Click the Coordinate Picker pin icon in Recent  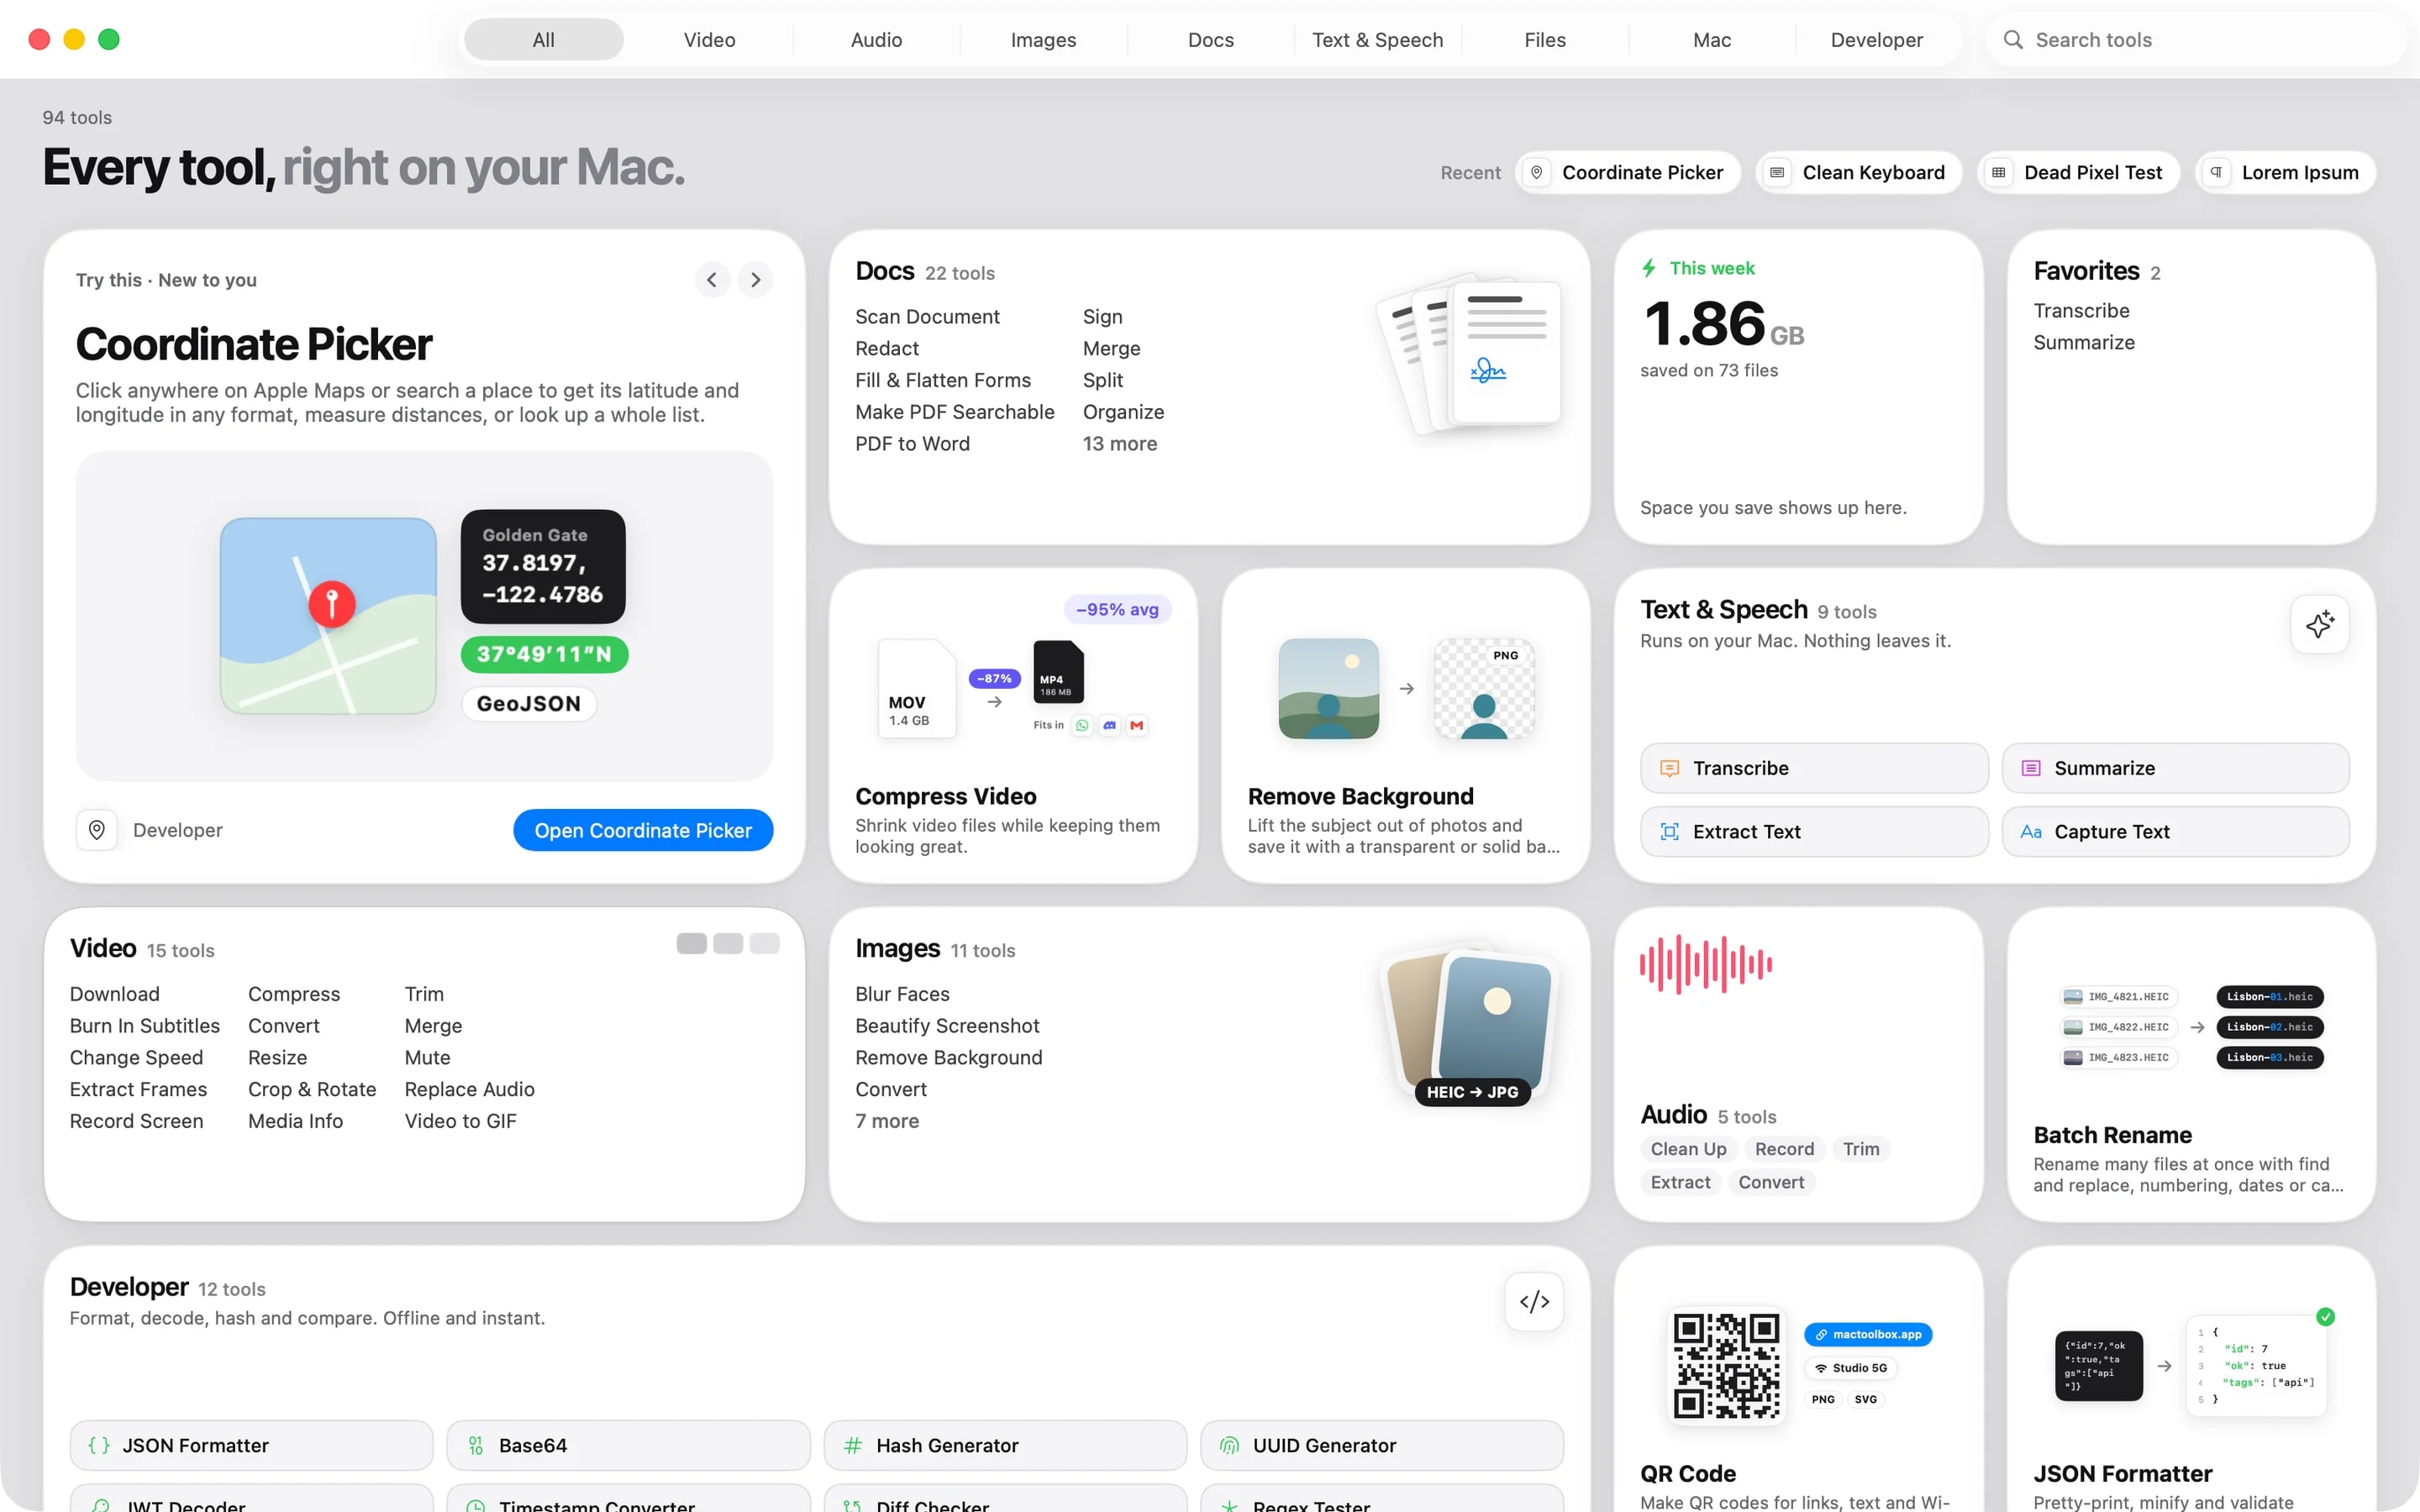[x=1537, y=172]
